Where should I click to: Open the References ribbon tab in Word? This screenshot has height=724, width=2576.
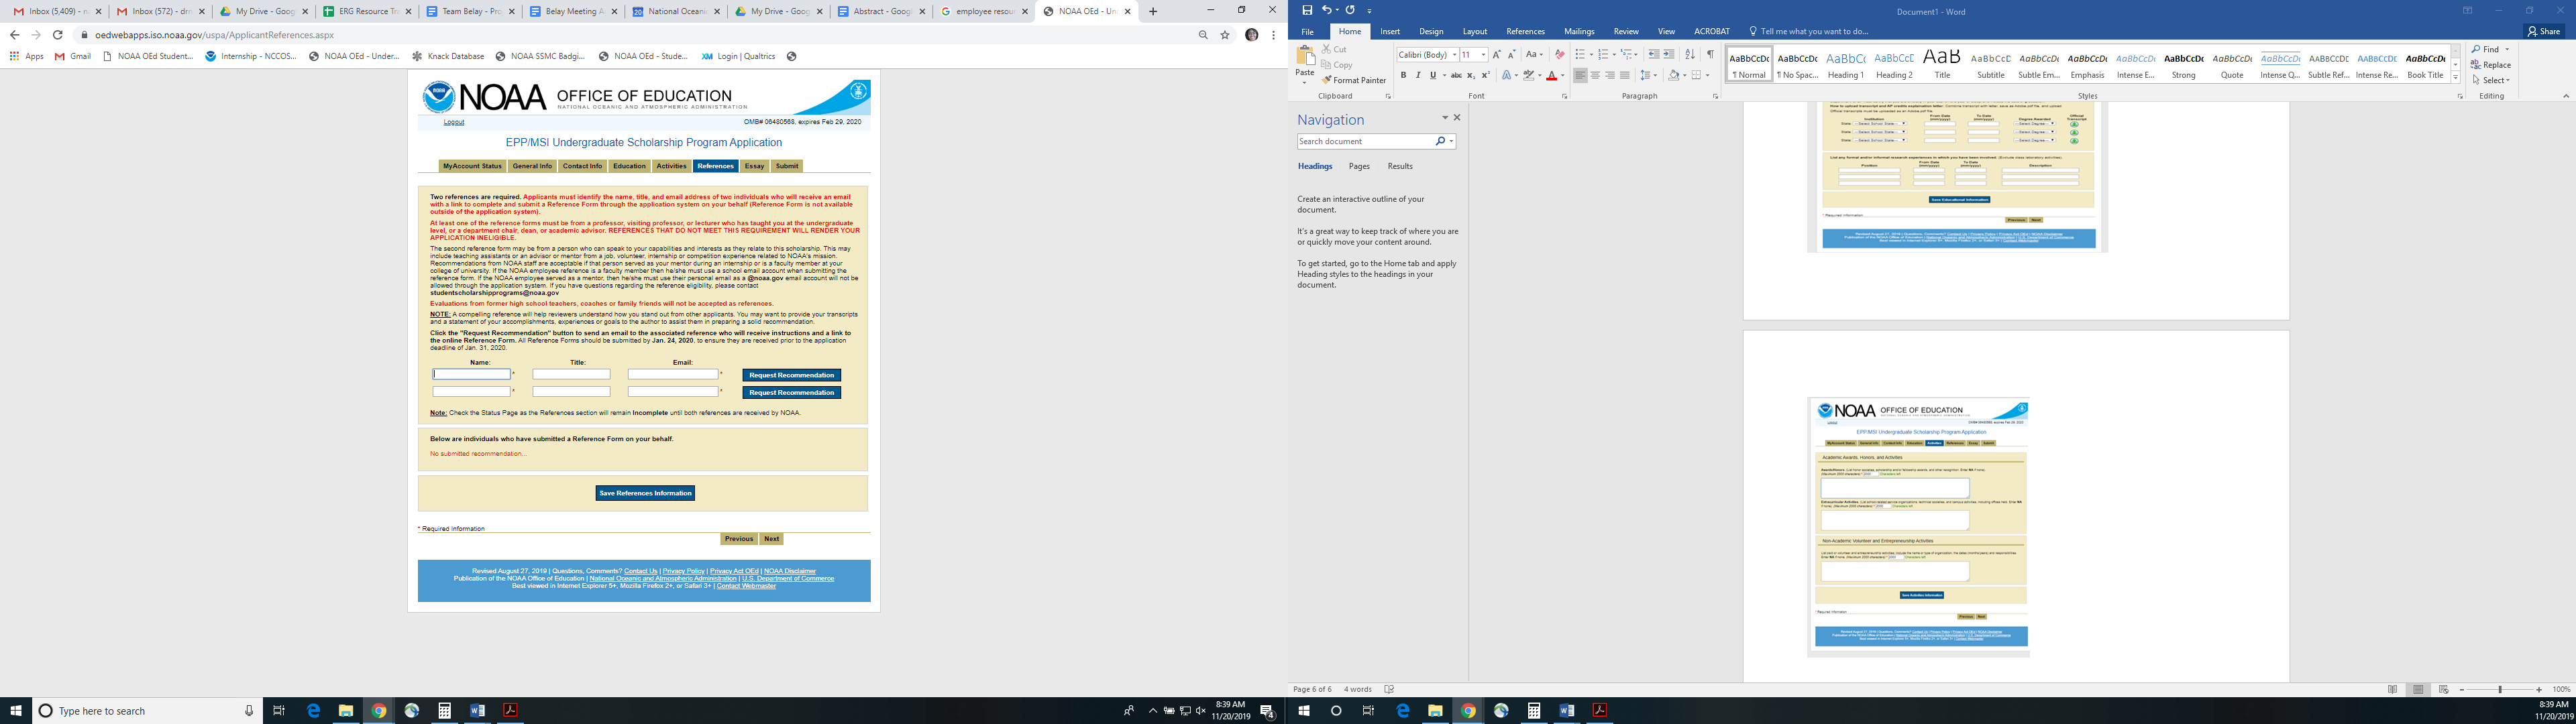tap(1525, 32)
